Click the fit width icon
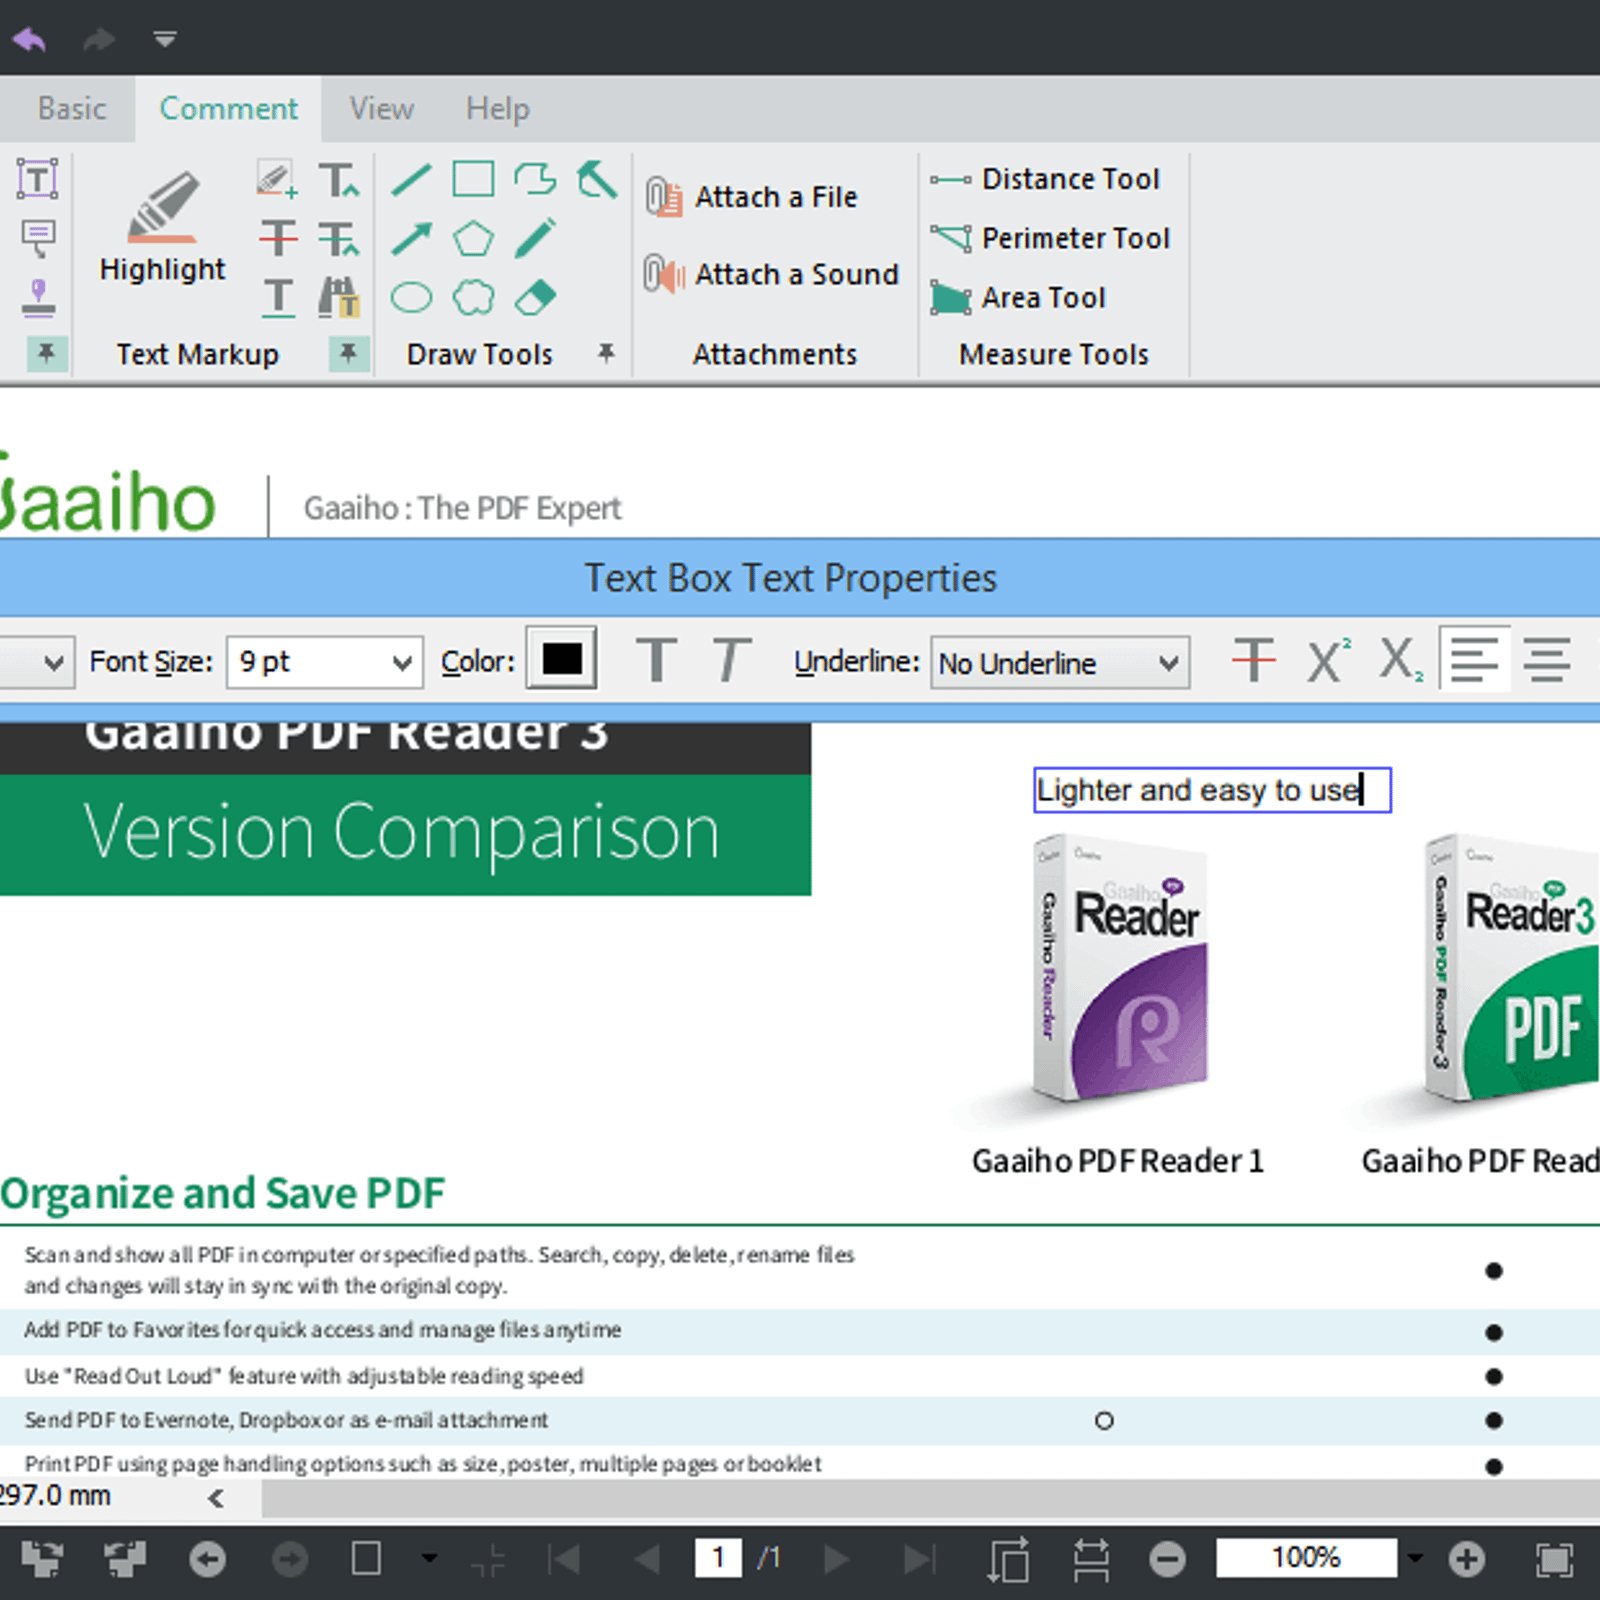Screen dimensions: 1600x1600 pyautogui.click(x=1090, y=1559)
